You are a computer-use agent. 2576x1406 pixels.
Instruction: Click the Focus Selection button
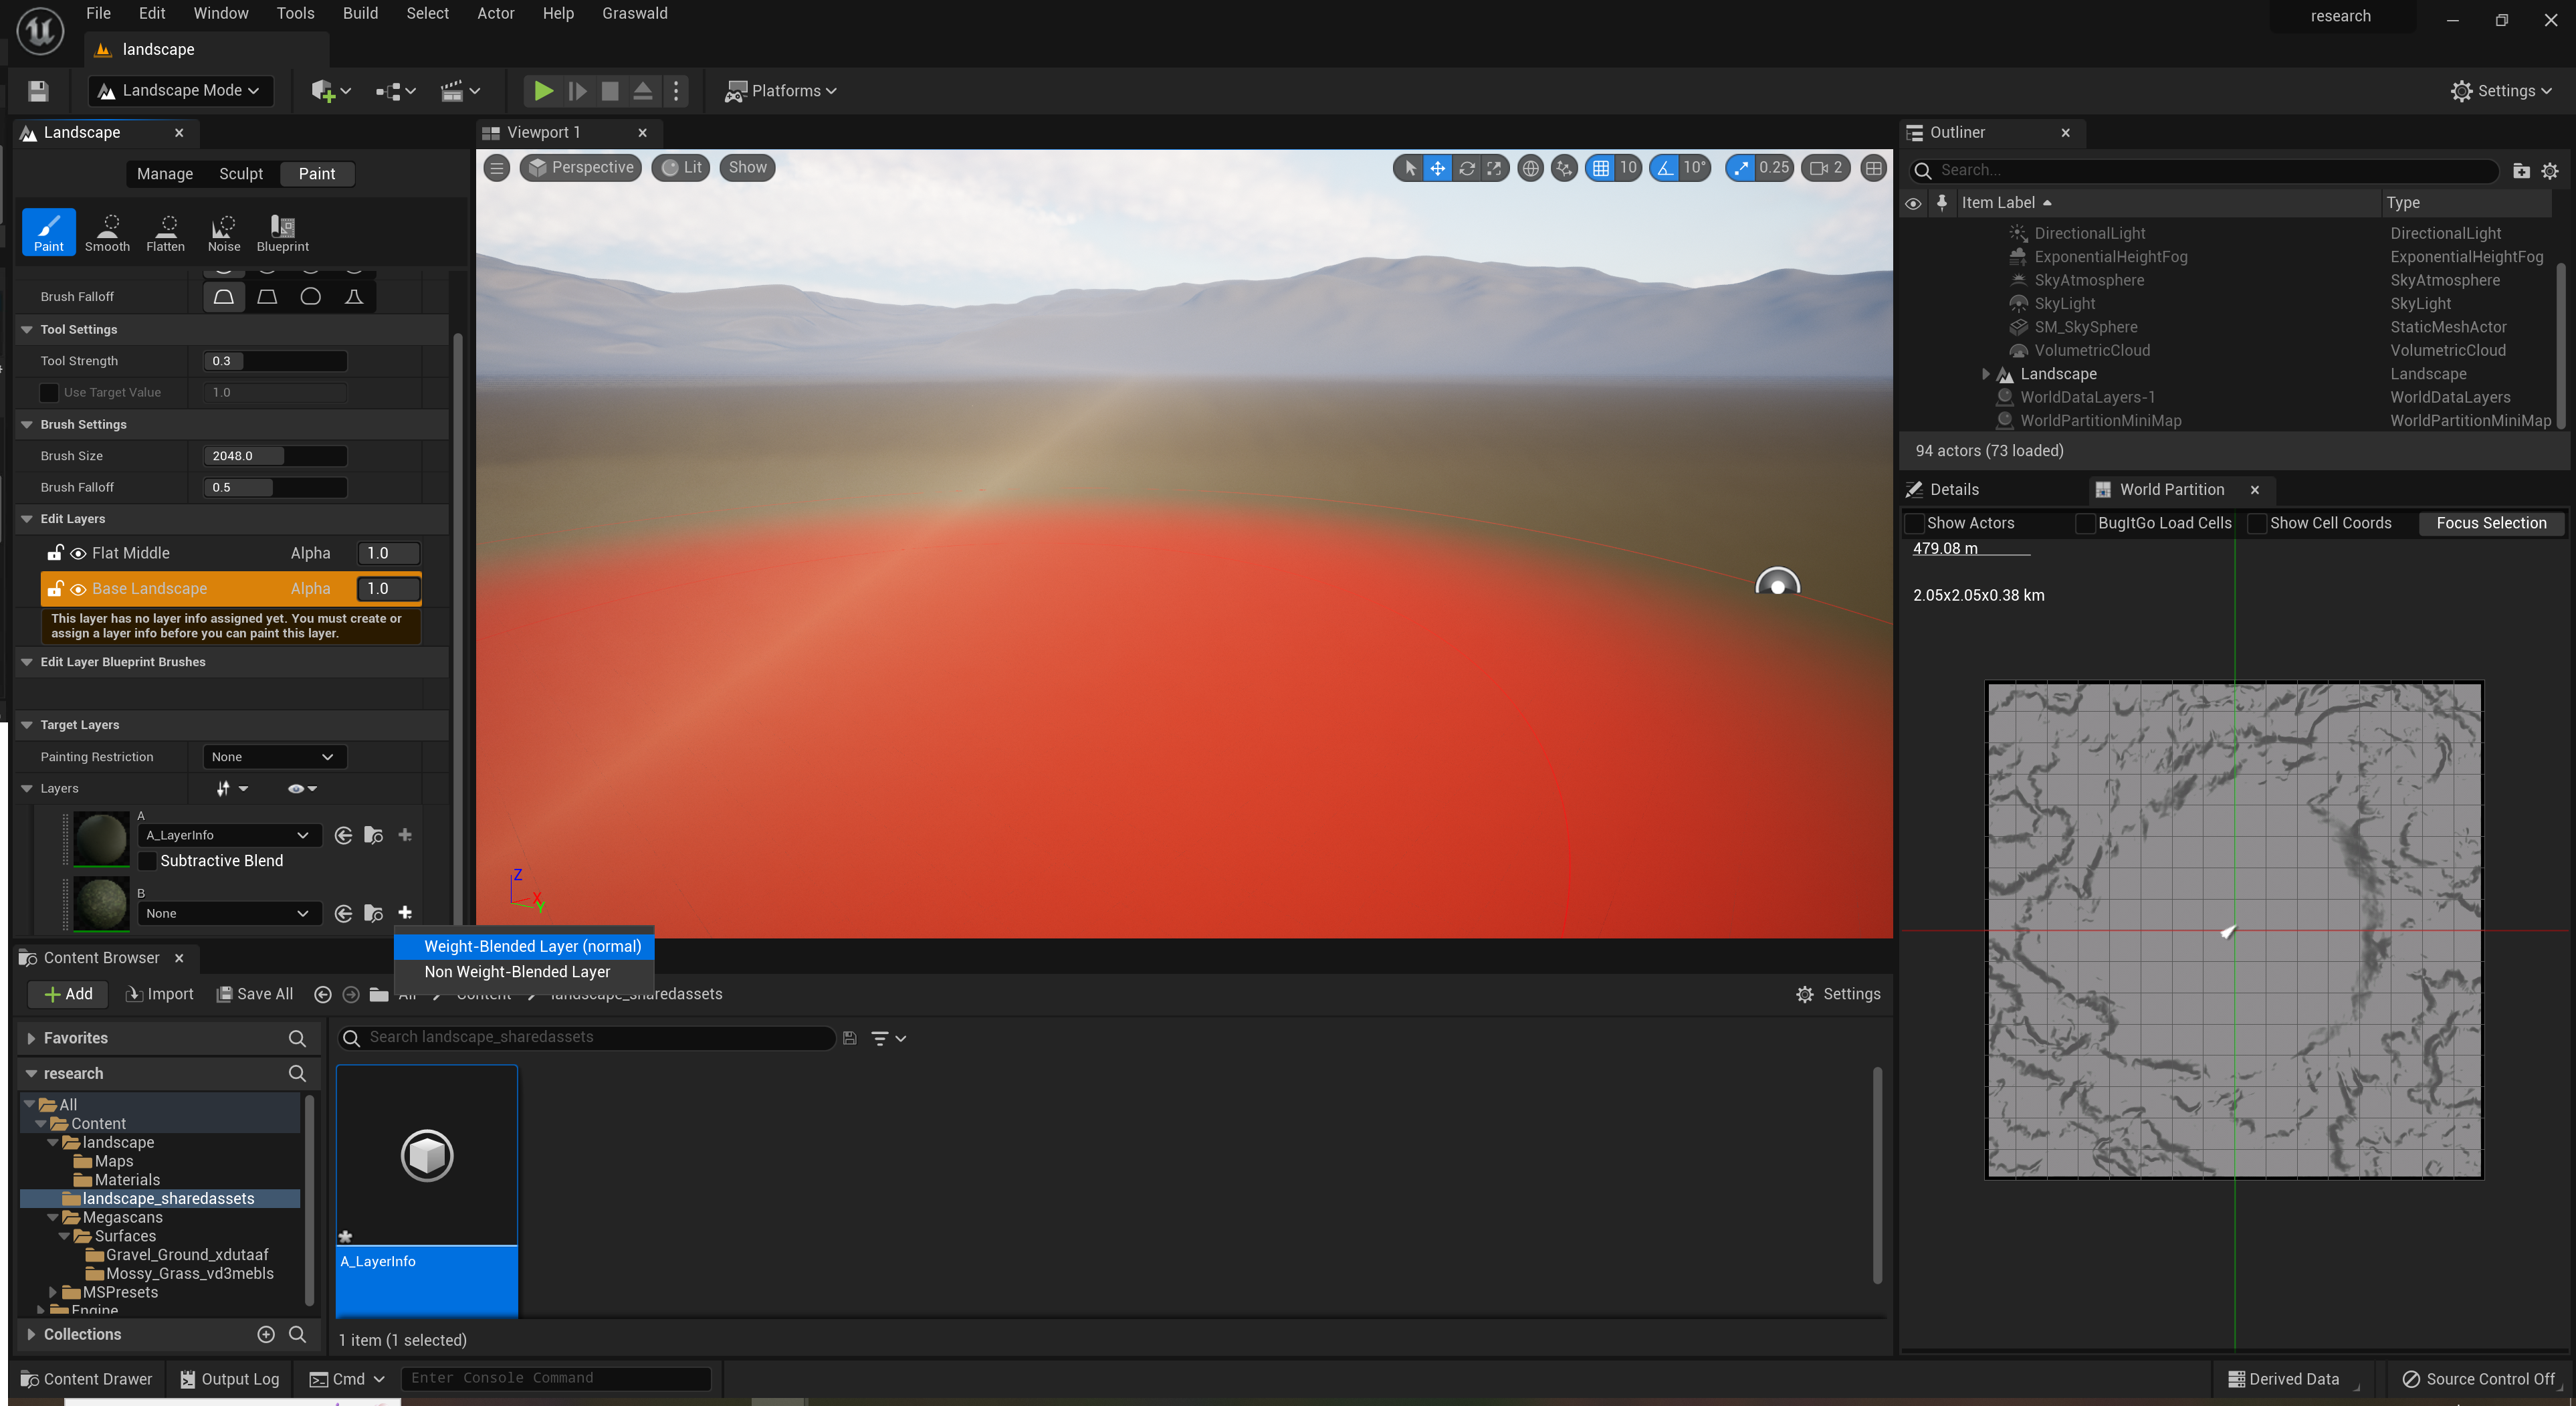(2490, 523)
